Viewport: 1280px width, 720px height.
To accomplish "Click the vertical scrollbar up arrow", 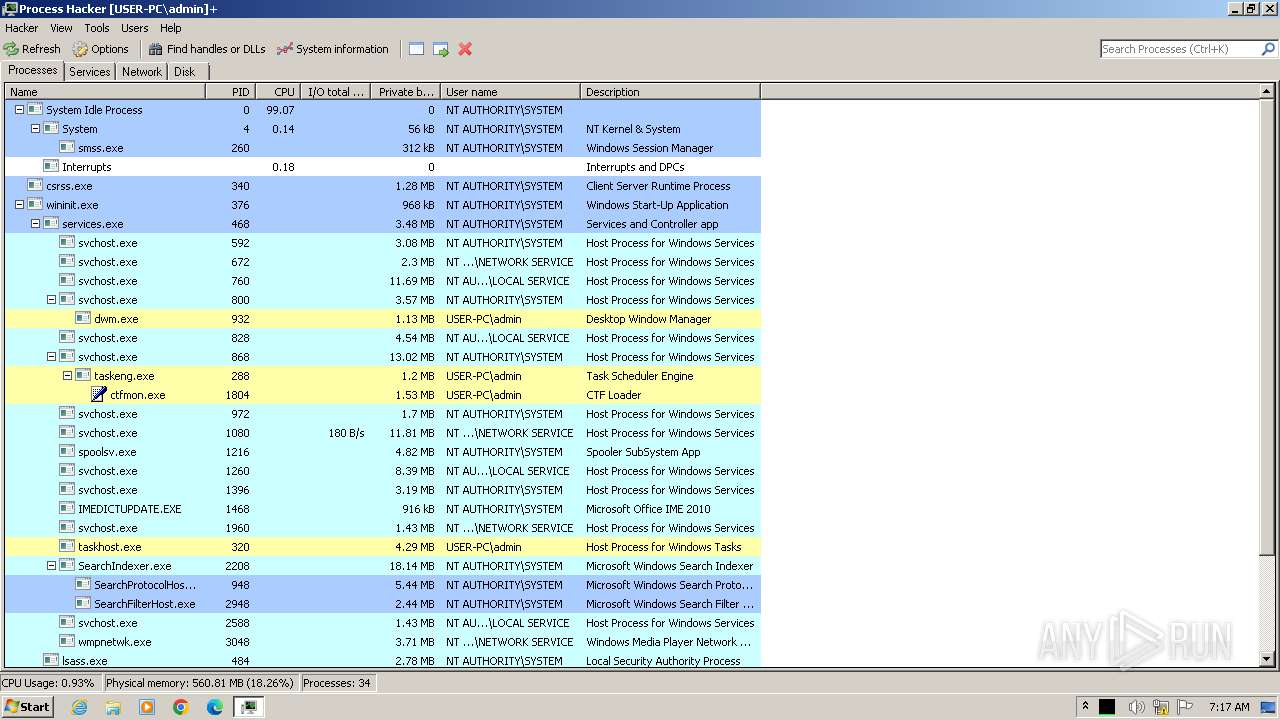I will coord(1268,92).
